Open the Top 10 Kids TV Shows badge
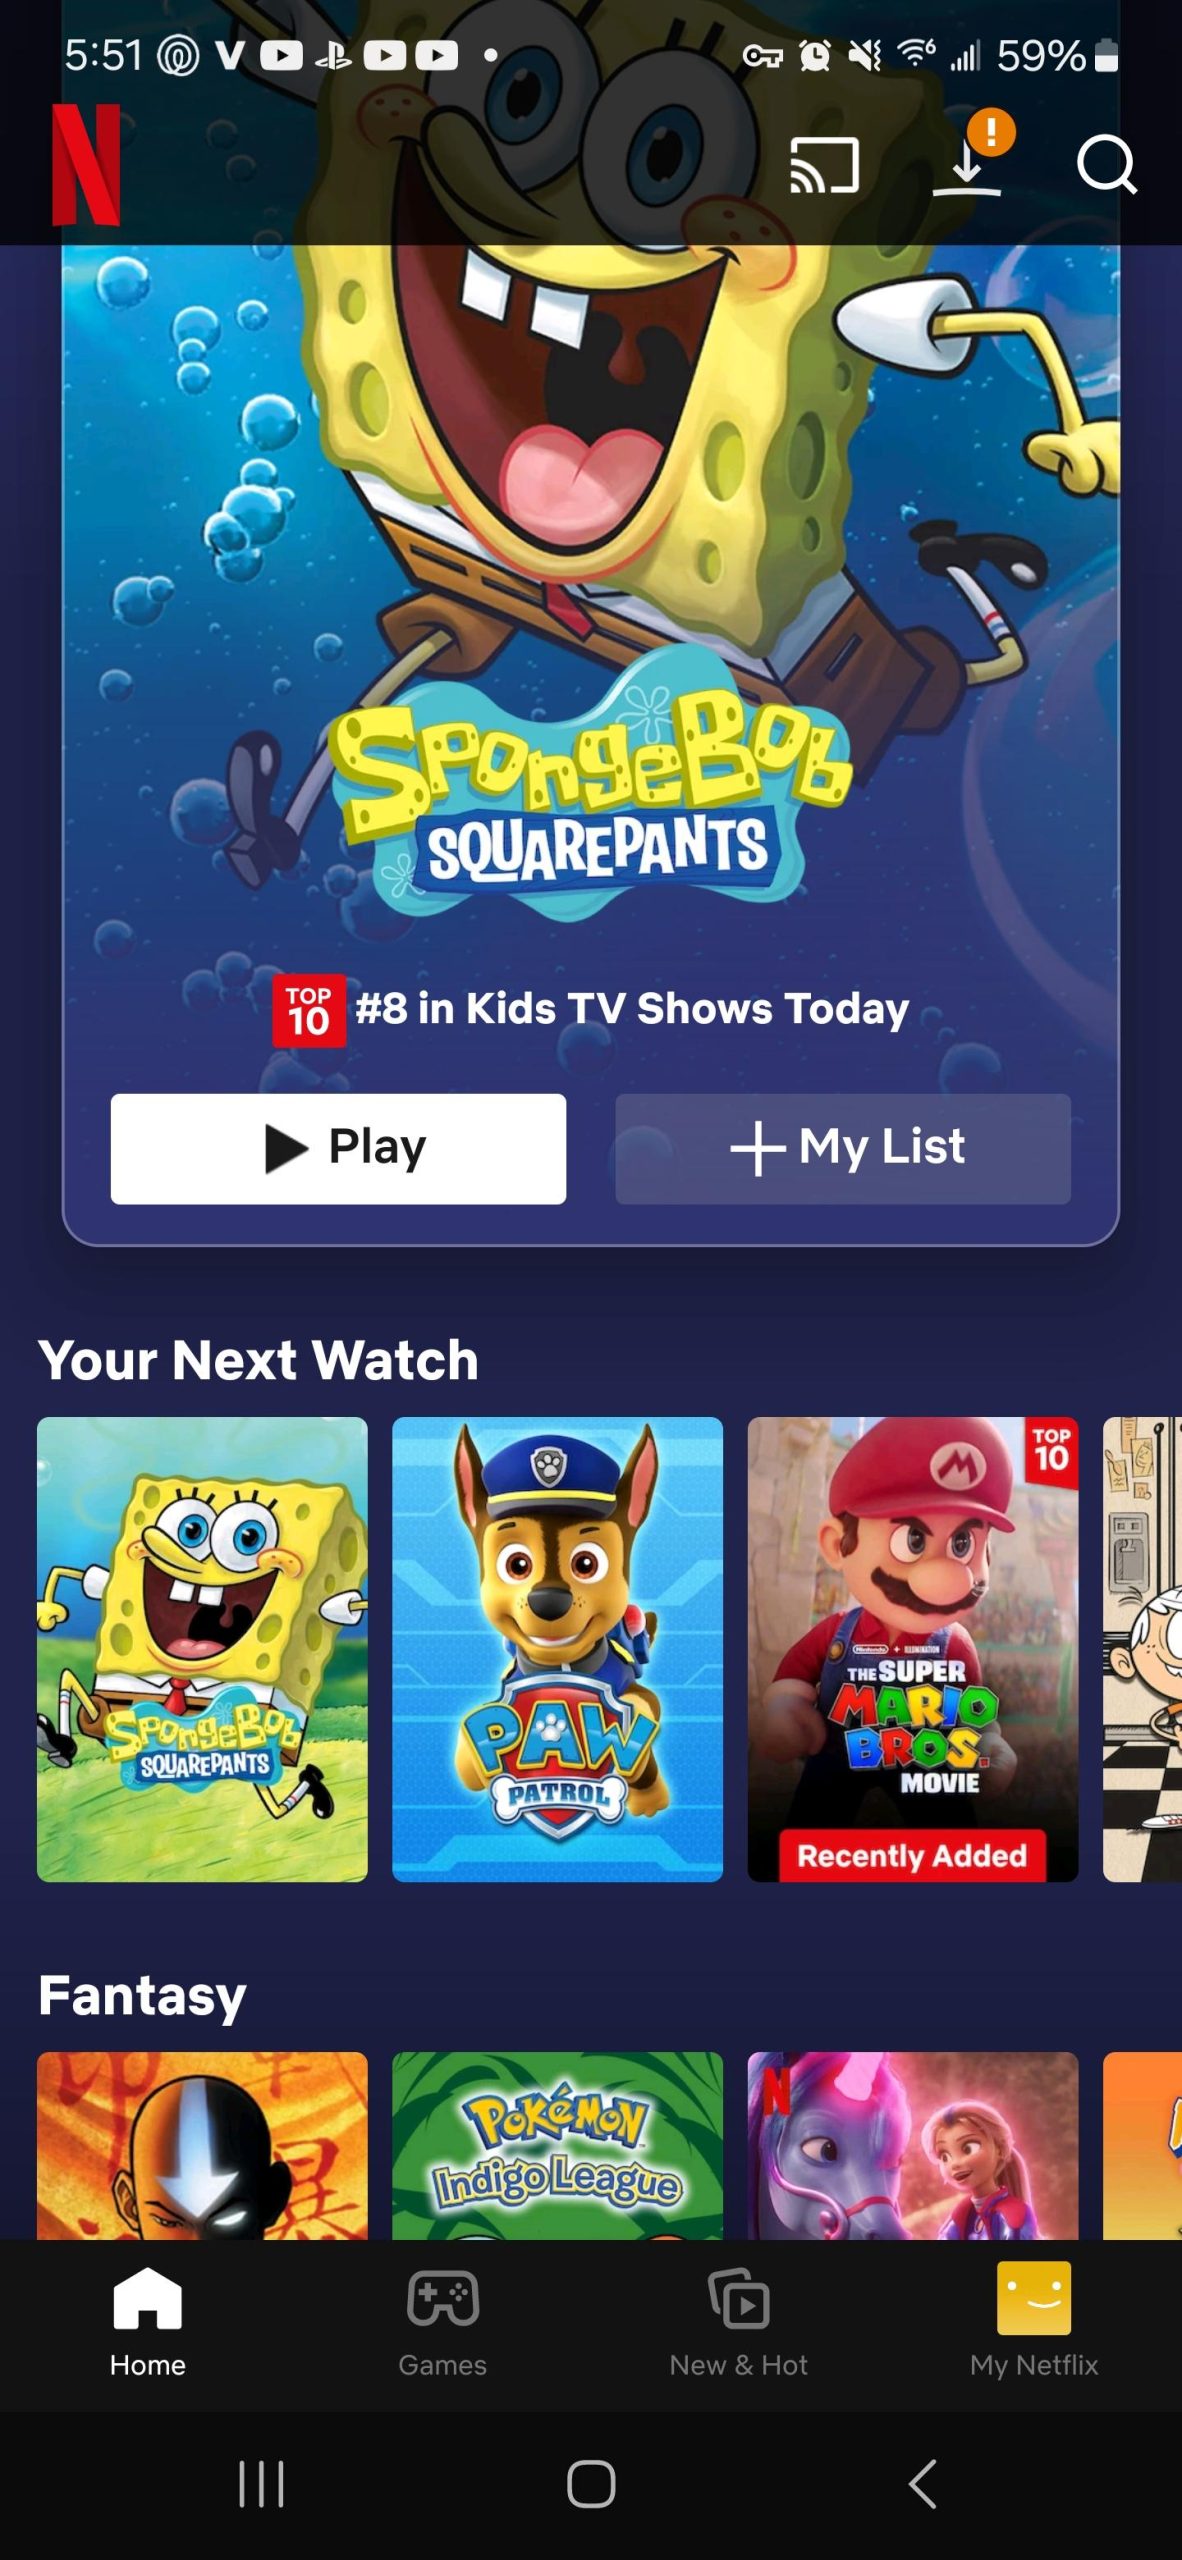Screen dimensions: 1182x2560 [591, 1009]
